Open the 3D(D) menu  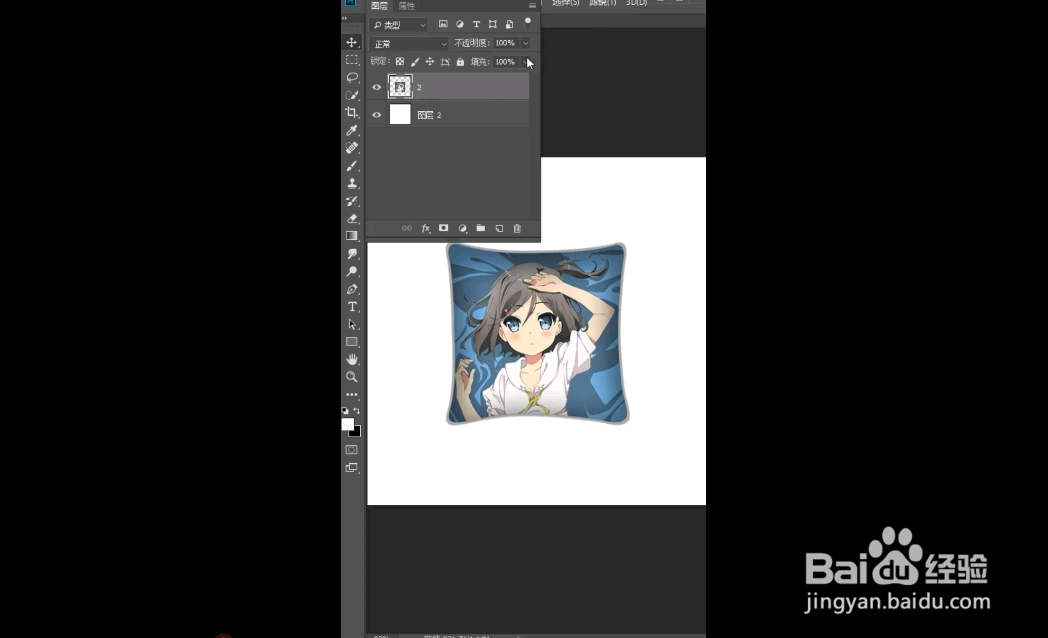(x=636, y=3)
